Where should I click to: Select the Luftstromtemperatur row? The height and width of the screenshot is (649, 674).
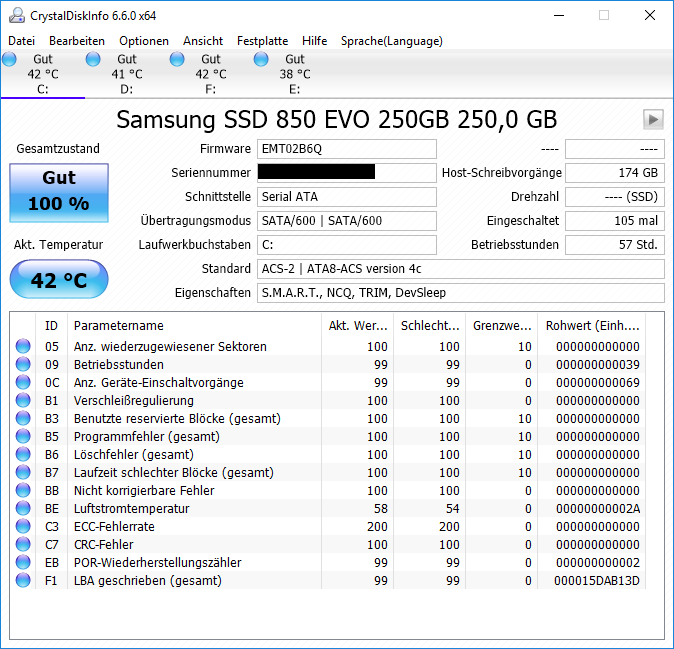click(x=328, y=509)
